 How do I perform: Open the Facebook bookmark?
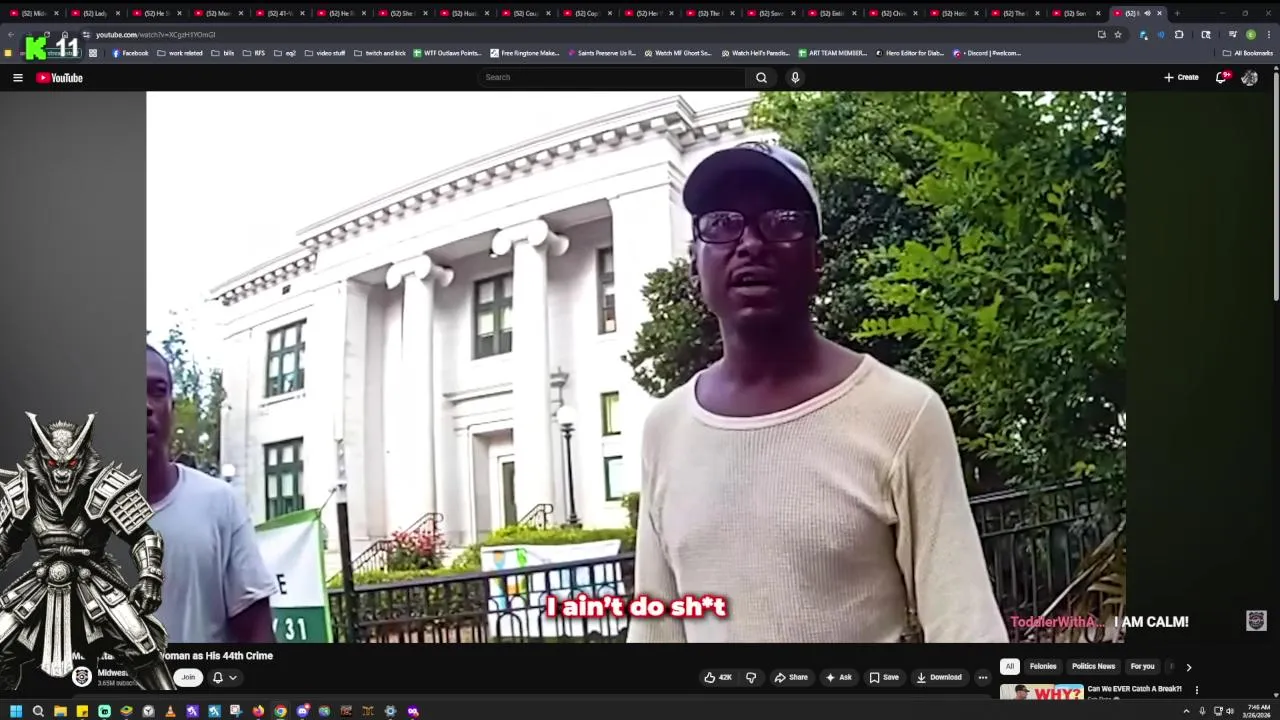tap(130, 53)
